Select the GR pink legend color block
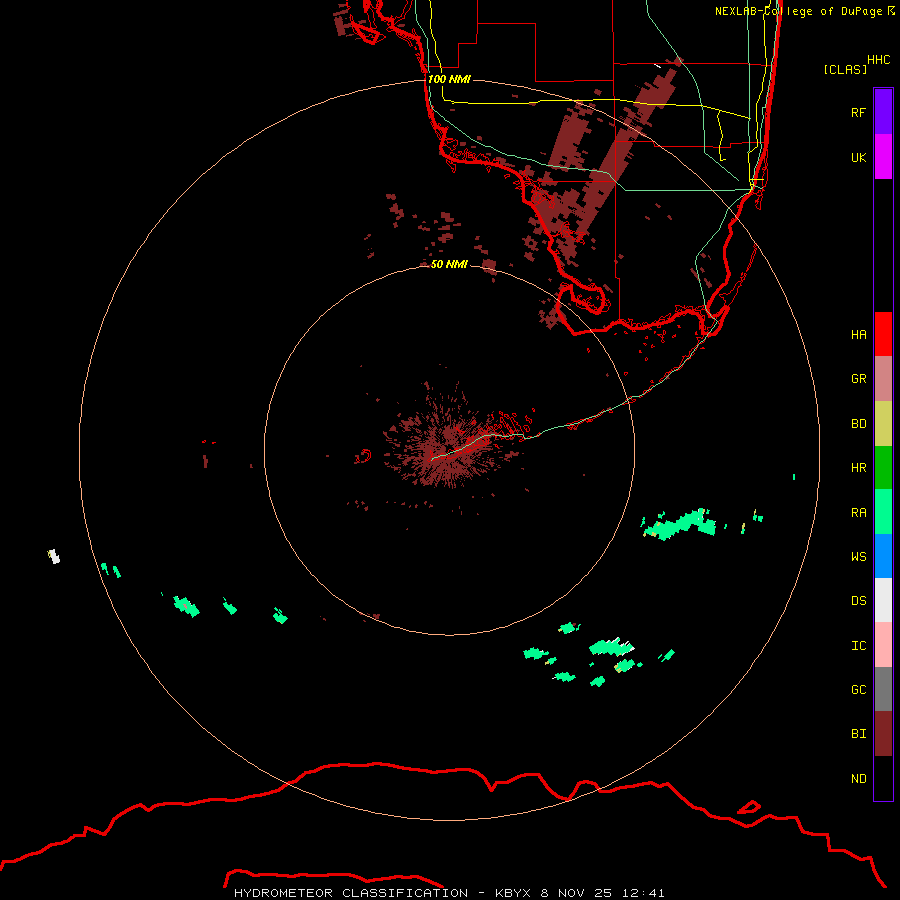Viewport: 900px width, 900px height. click(x=883, y=379)
